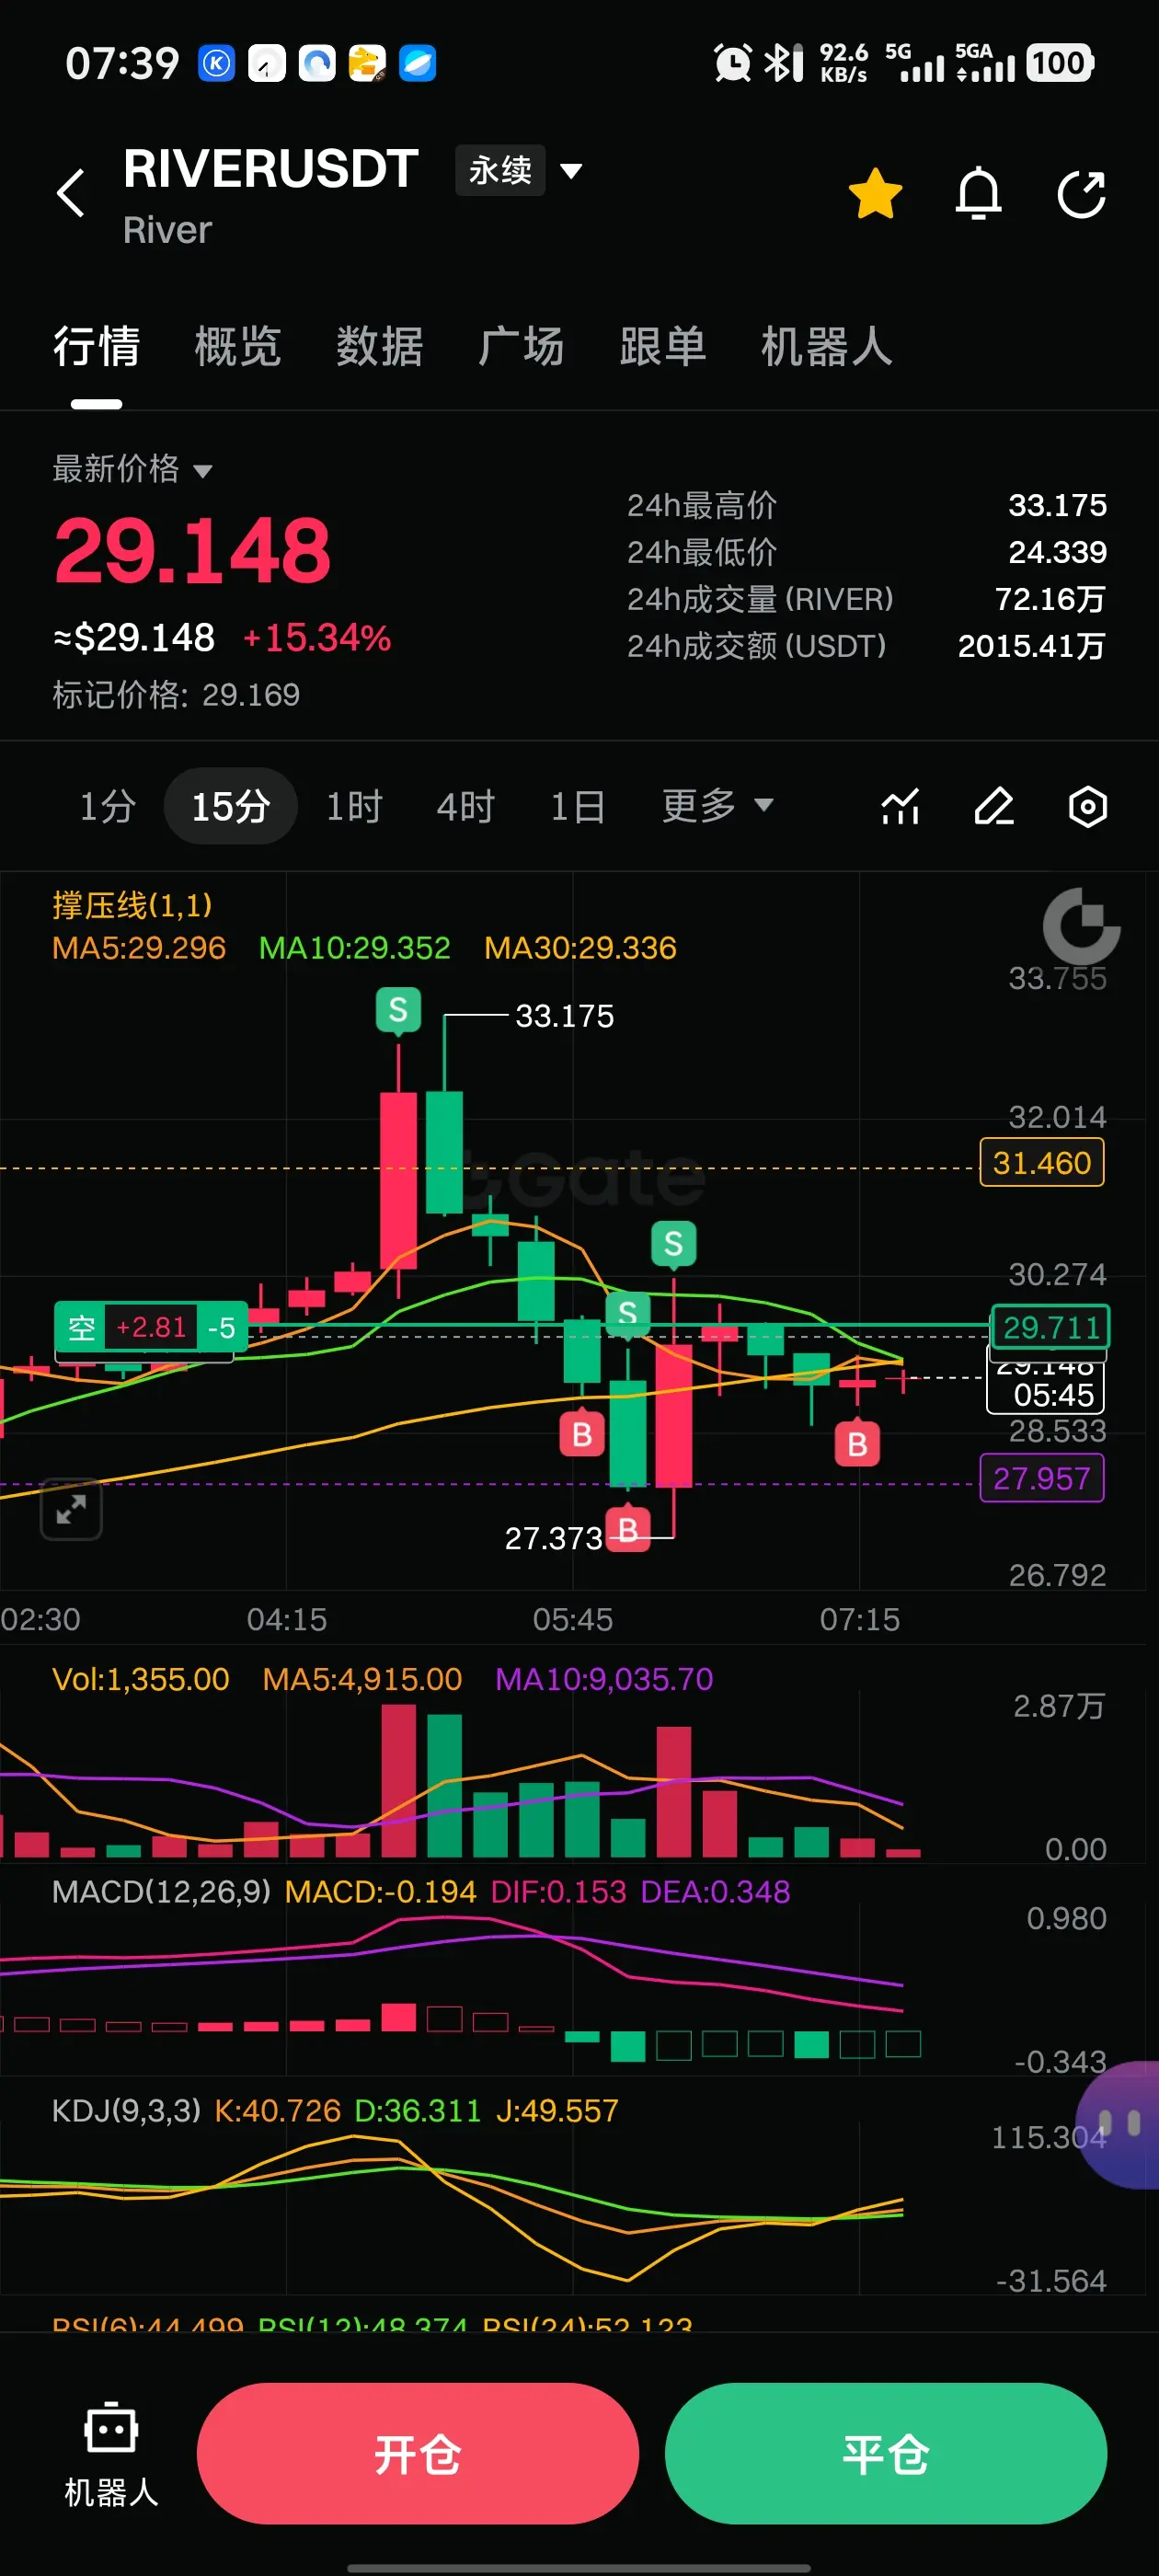Go back using the left arrow

coord(71,193)
